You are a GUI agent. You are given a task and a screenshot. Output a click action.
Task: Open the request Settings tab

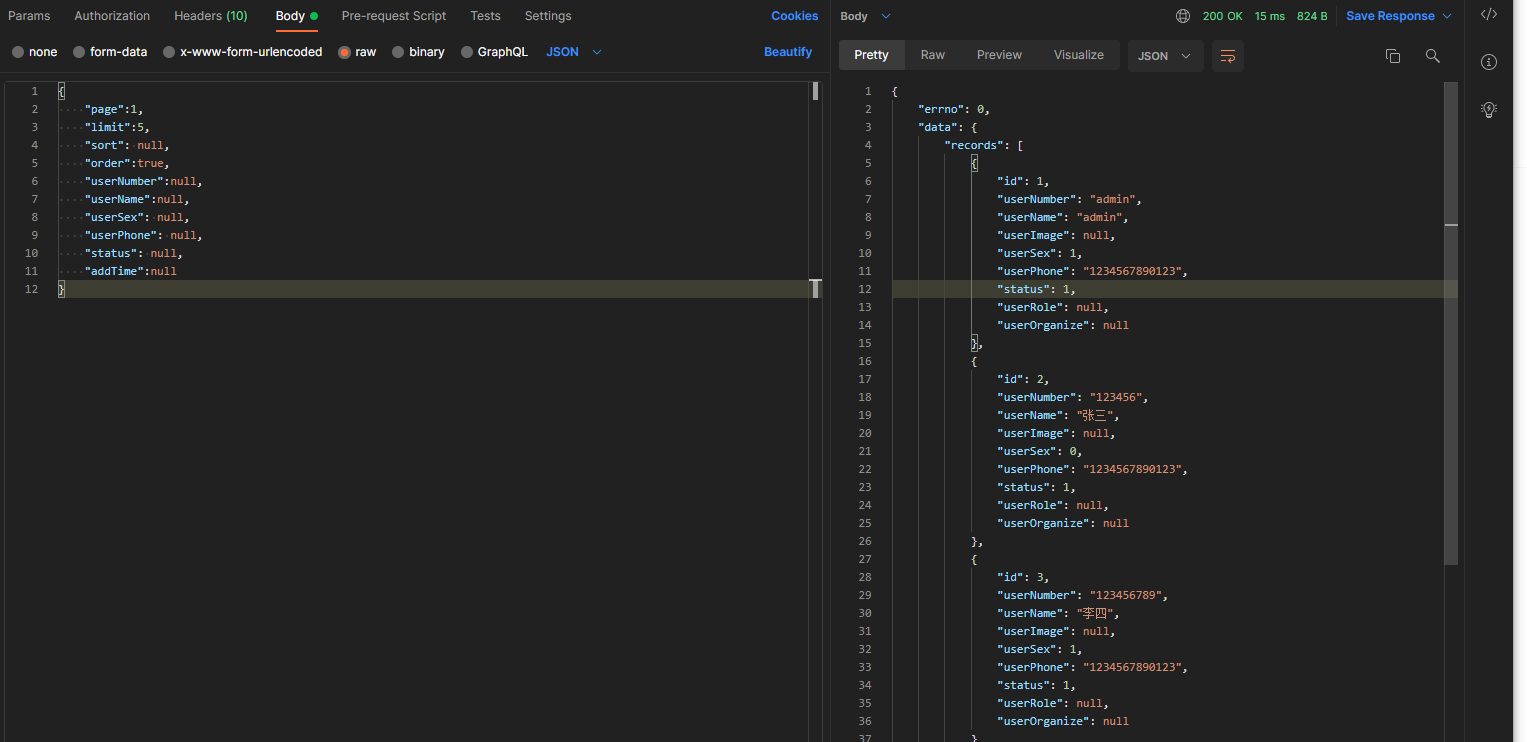pyautogui.click(x=548, y=16)
